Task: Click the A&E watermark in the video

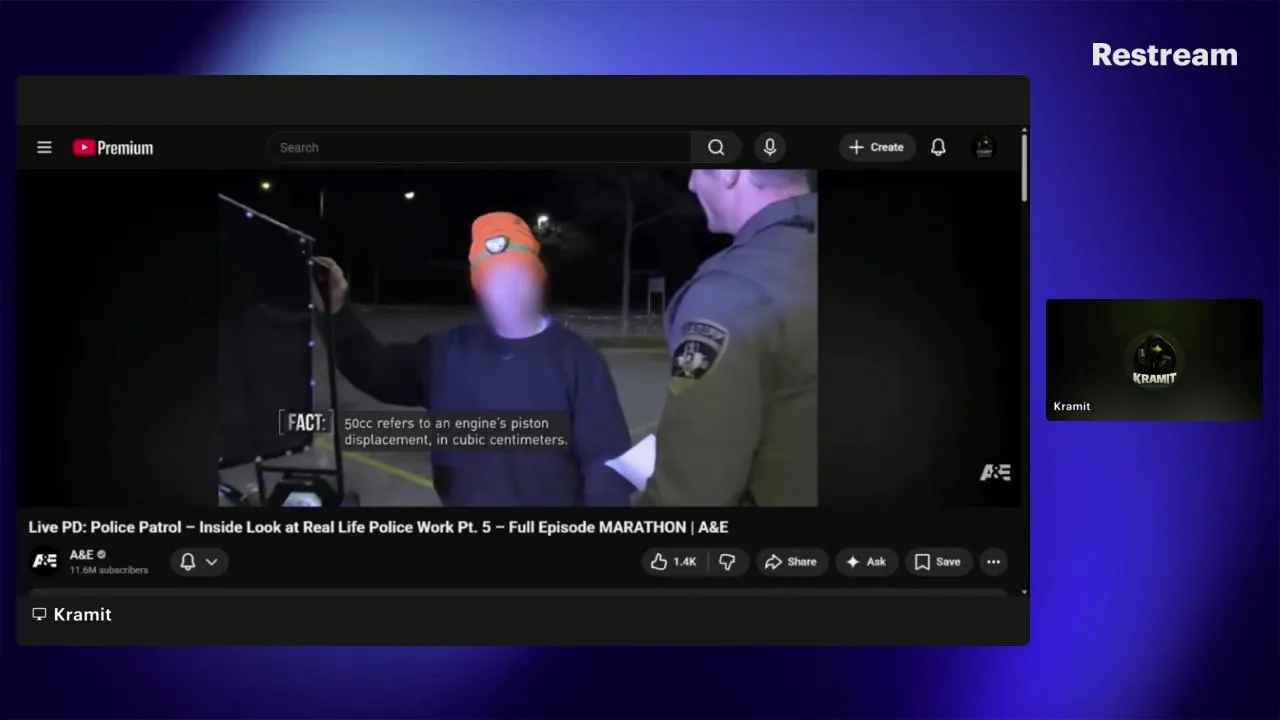Action: (995, 472)
